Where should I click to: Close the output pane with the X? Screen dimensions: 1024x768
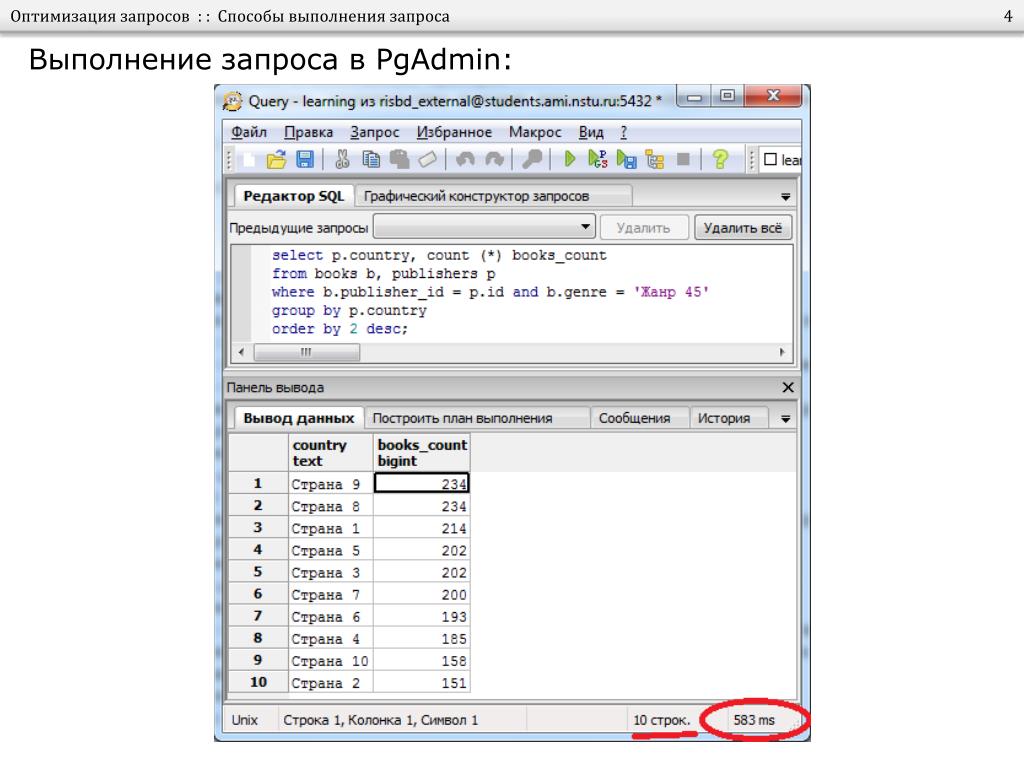(788, 387)
